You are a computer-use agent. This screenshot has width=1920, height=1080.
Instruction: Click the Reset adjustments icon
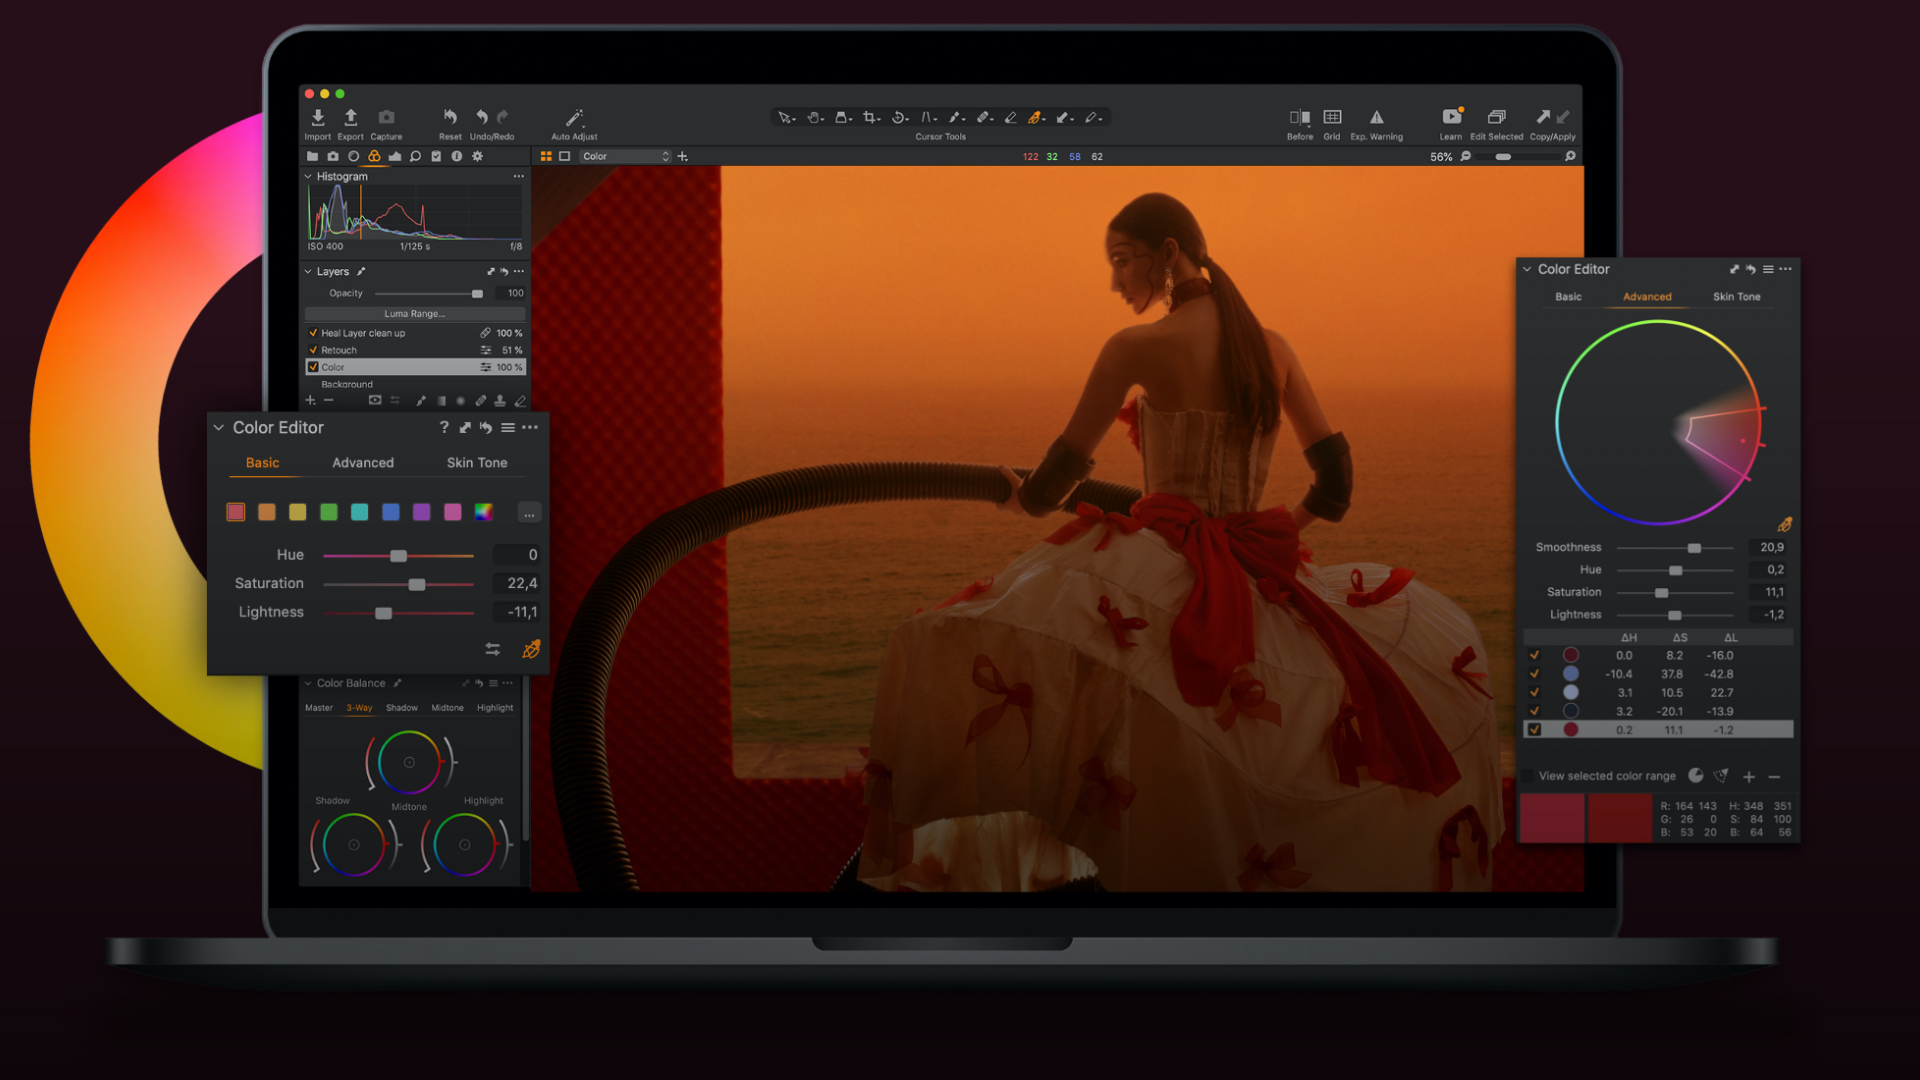tap(450, 117)
